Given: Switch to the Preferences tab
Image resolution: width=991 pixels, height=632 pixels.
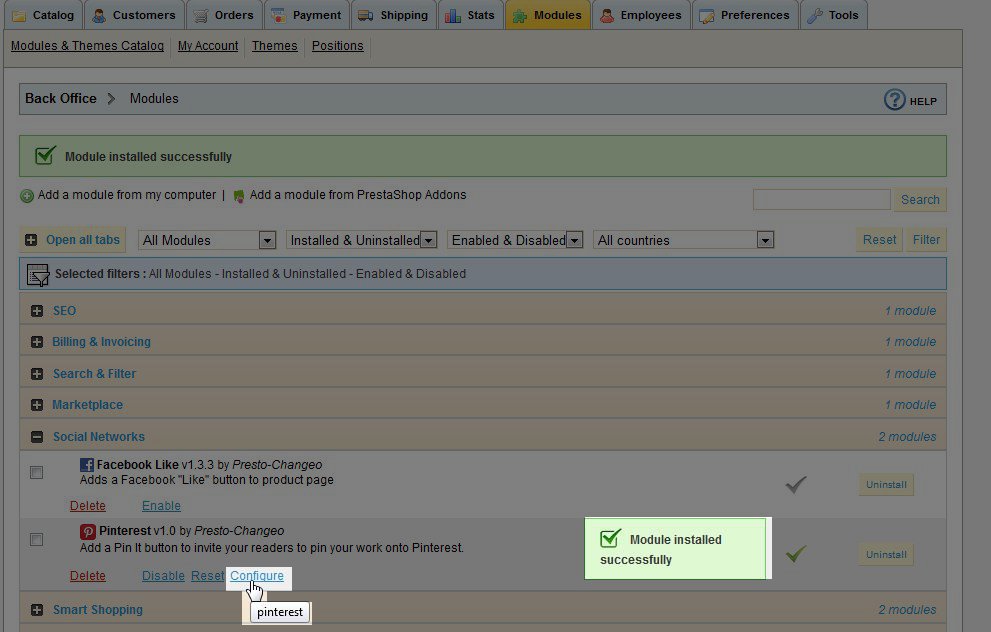Looking at the screenshot, I should (x=748, y=15).
